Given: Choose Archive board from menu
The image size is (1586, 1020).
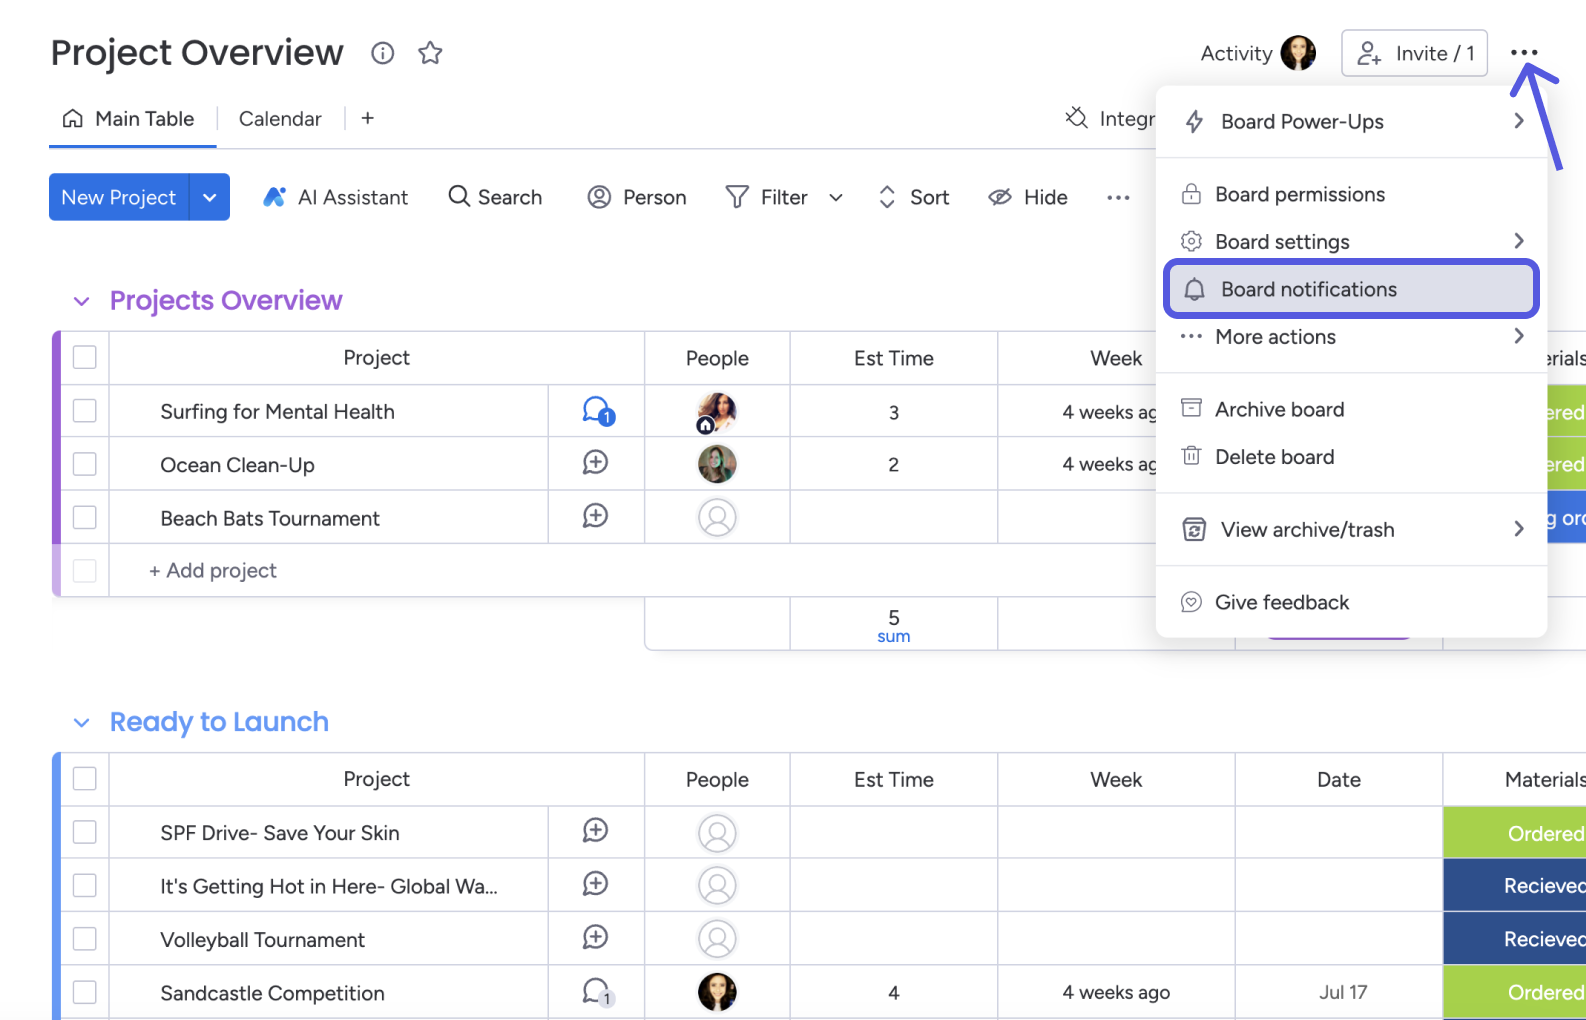Looking at the screenshot, I should click(x=1351, y=409).
